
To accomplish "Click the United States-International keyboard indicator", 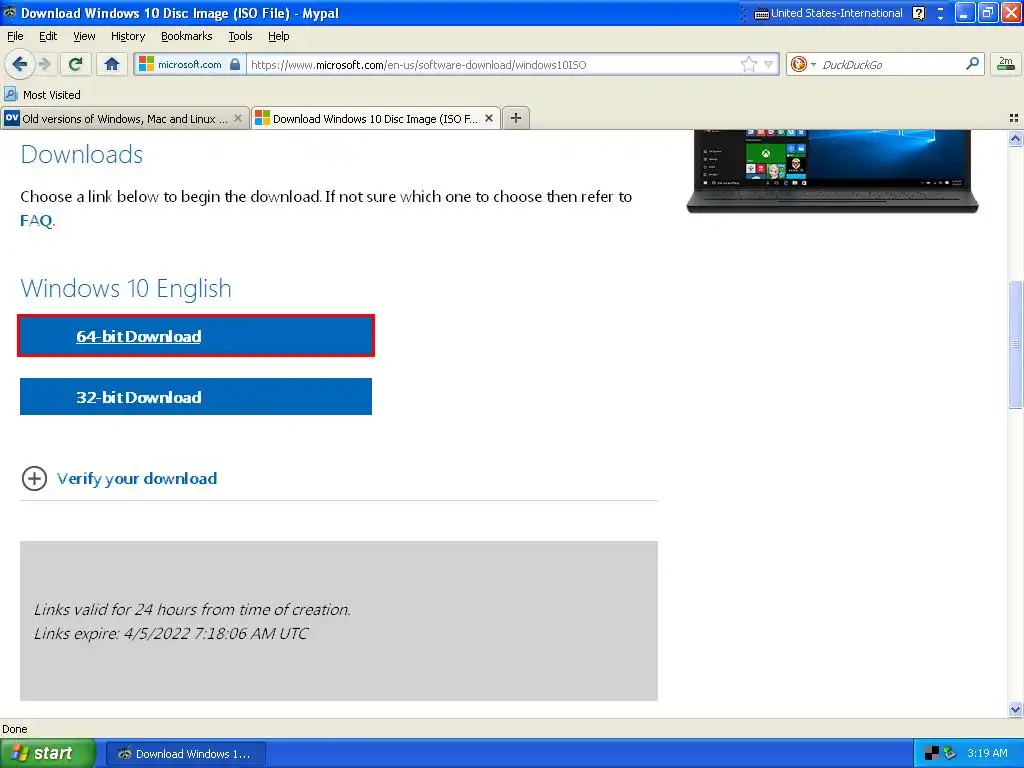I will 829,13.
